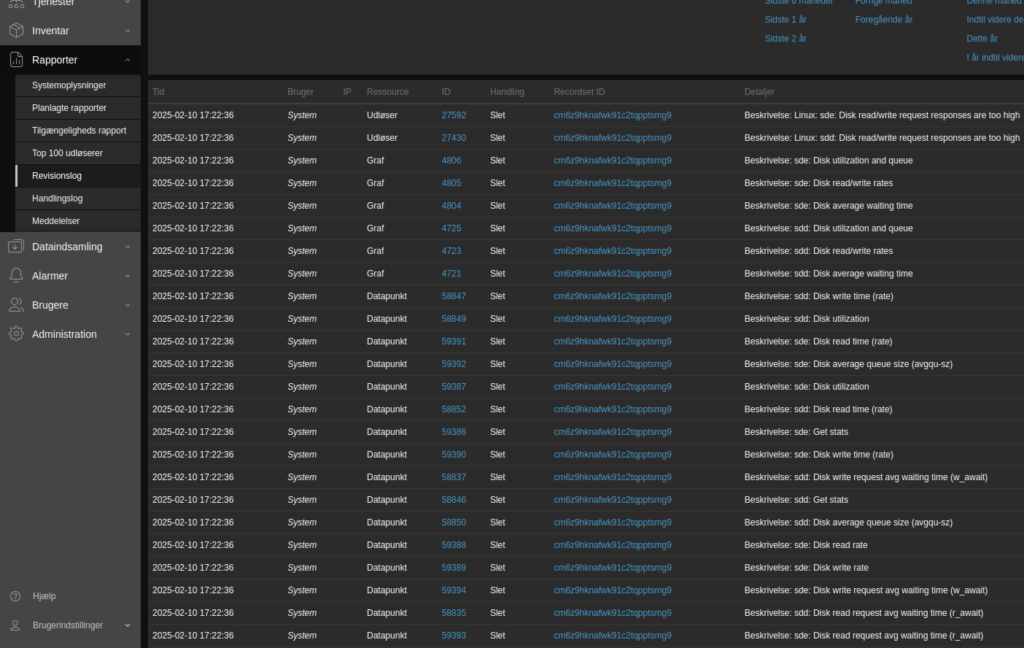
Task: Click the Inventar box icon in sidebar
Action: (14, 30)
